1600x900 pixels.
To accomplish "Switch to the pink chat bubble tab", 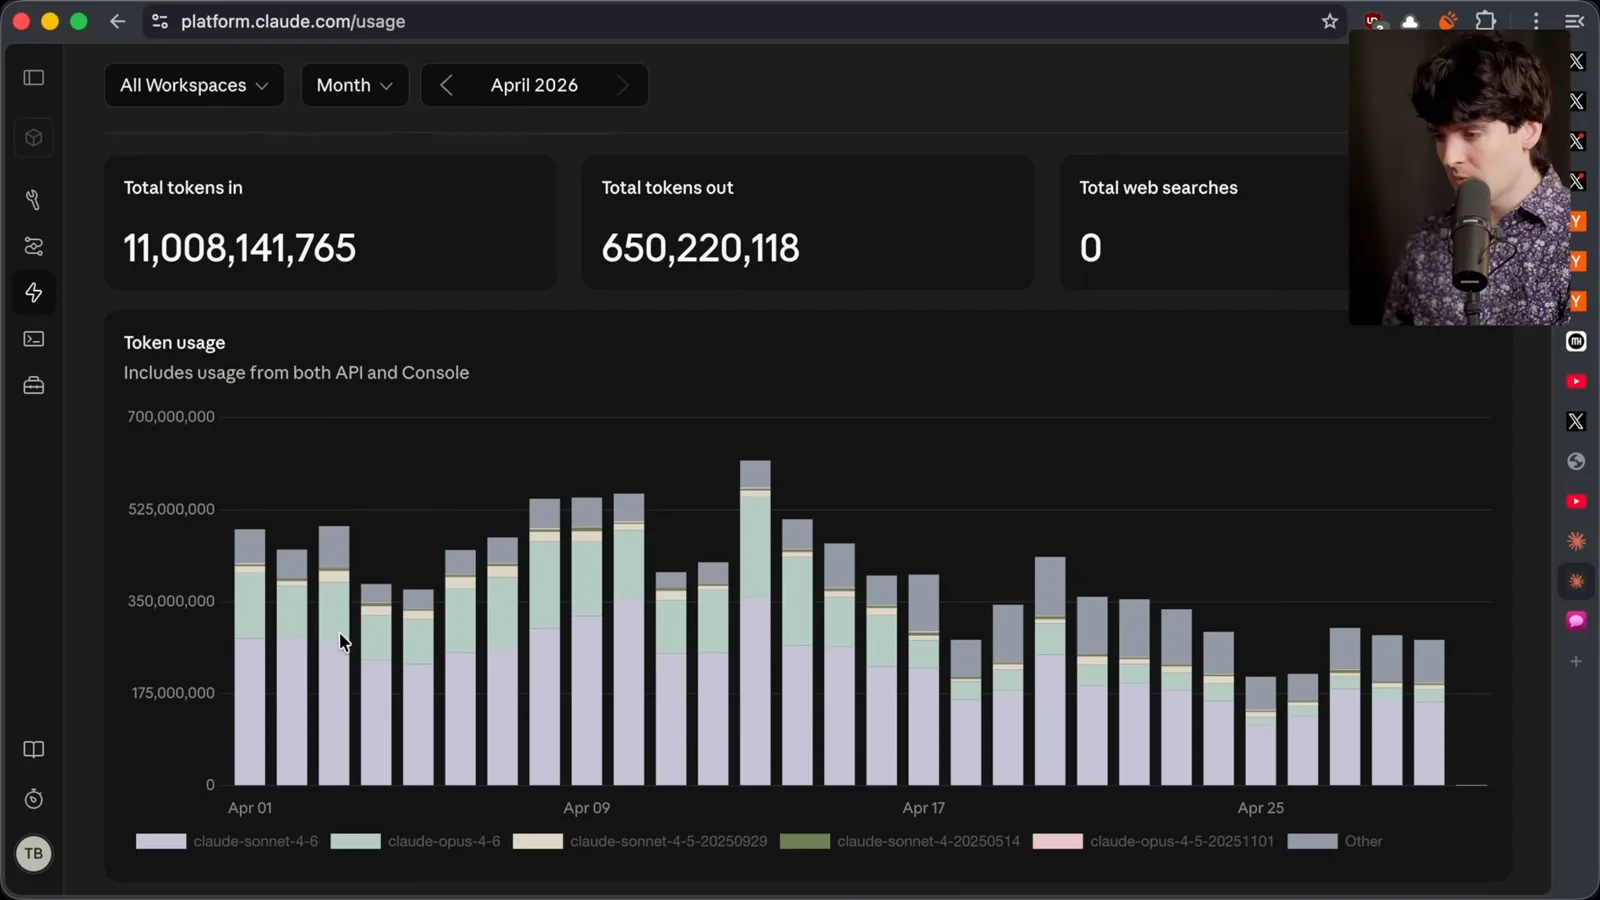I will 1576,621.
